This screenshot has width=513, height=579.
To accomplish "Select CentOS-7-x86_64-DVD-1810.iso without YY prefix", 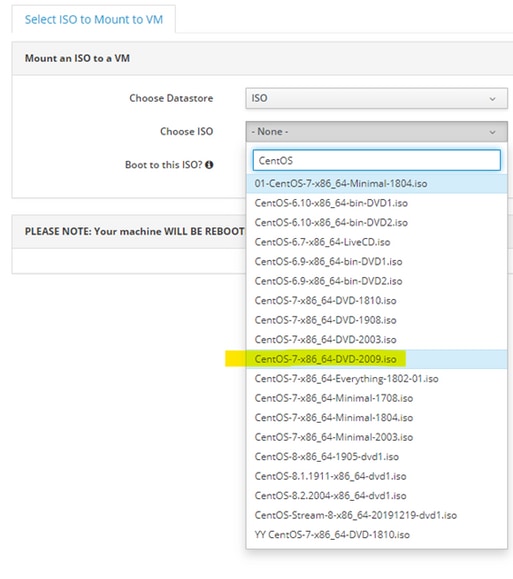I will pos(376,301).
